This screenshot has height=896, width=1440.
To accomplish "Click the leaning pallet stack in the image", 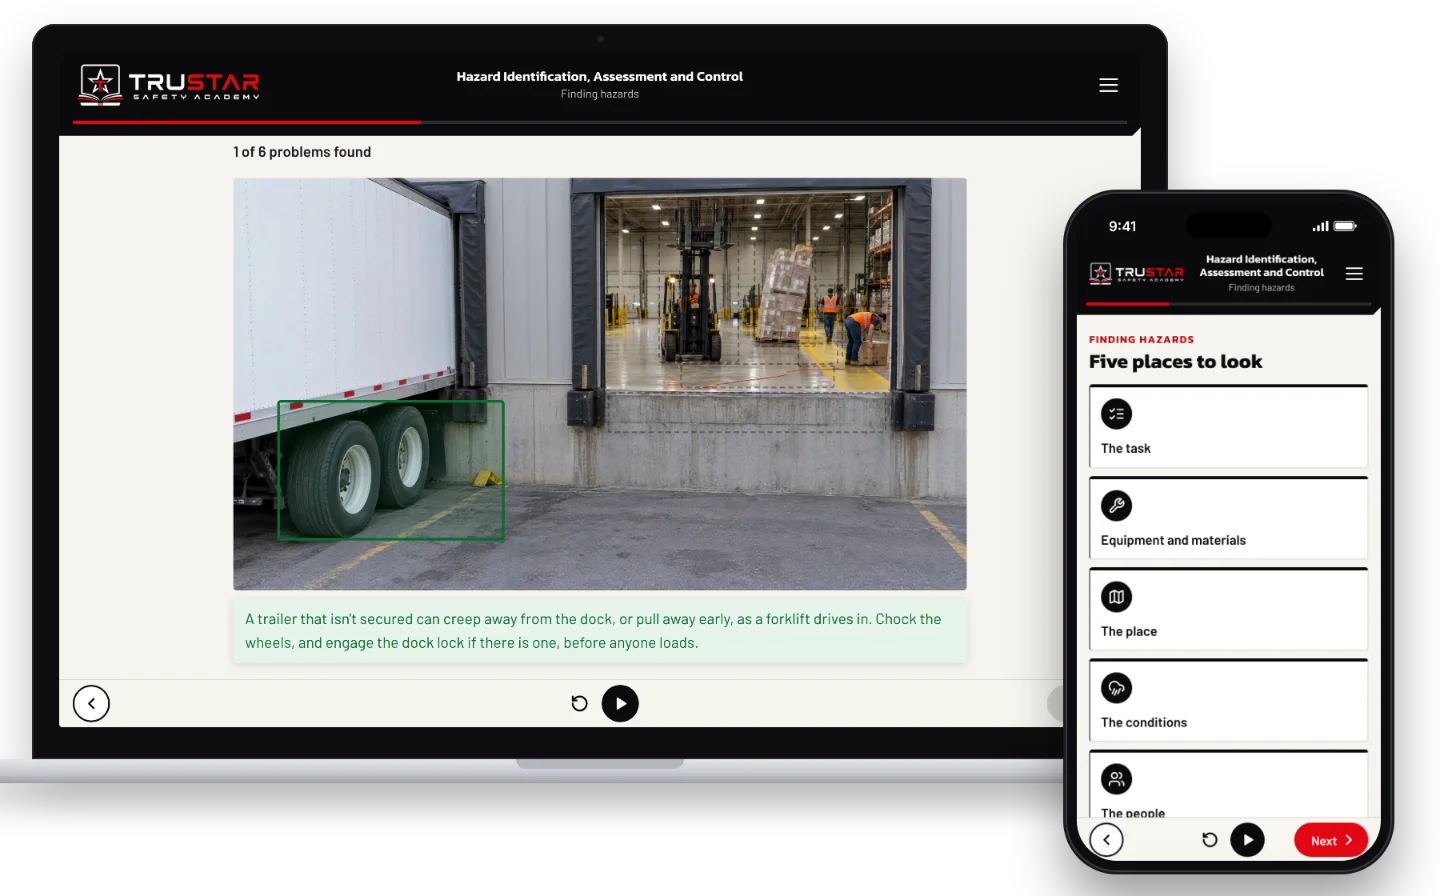I will (x=787, y=293).
